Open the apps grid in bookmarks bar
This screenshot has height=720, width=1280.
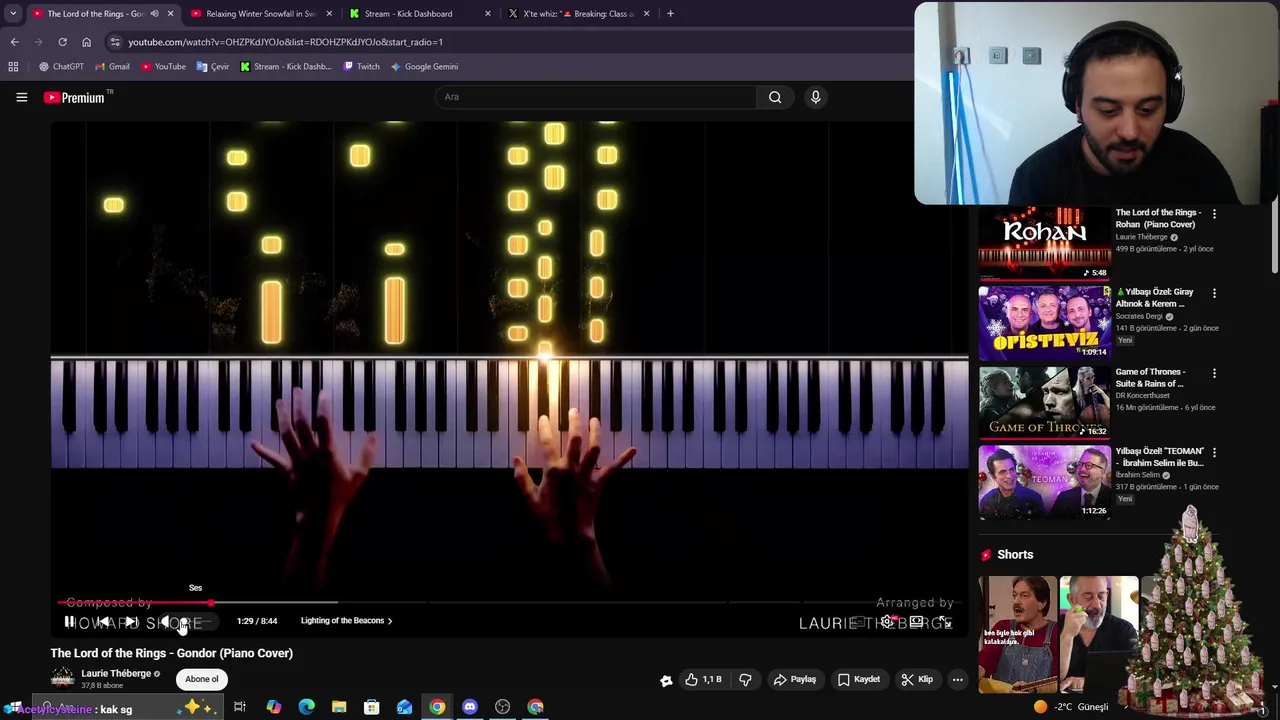point(13,67)
